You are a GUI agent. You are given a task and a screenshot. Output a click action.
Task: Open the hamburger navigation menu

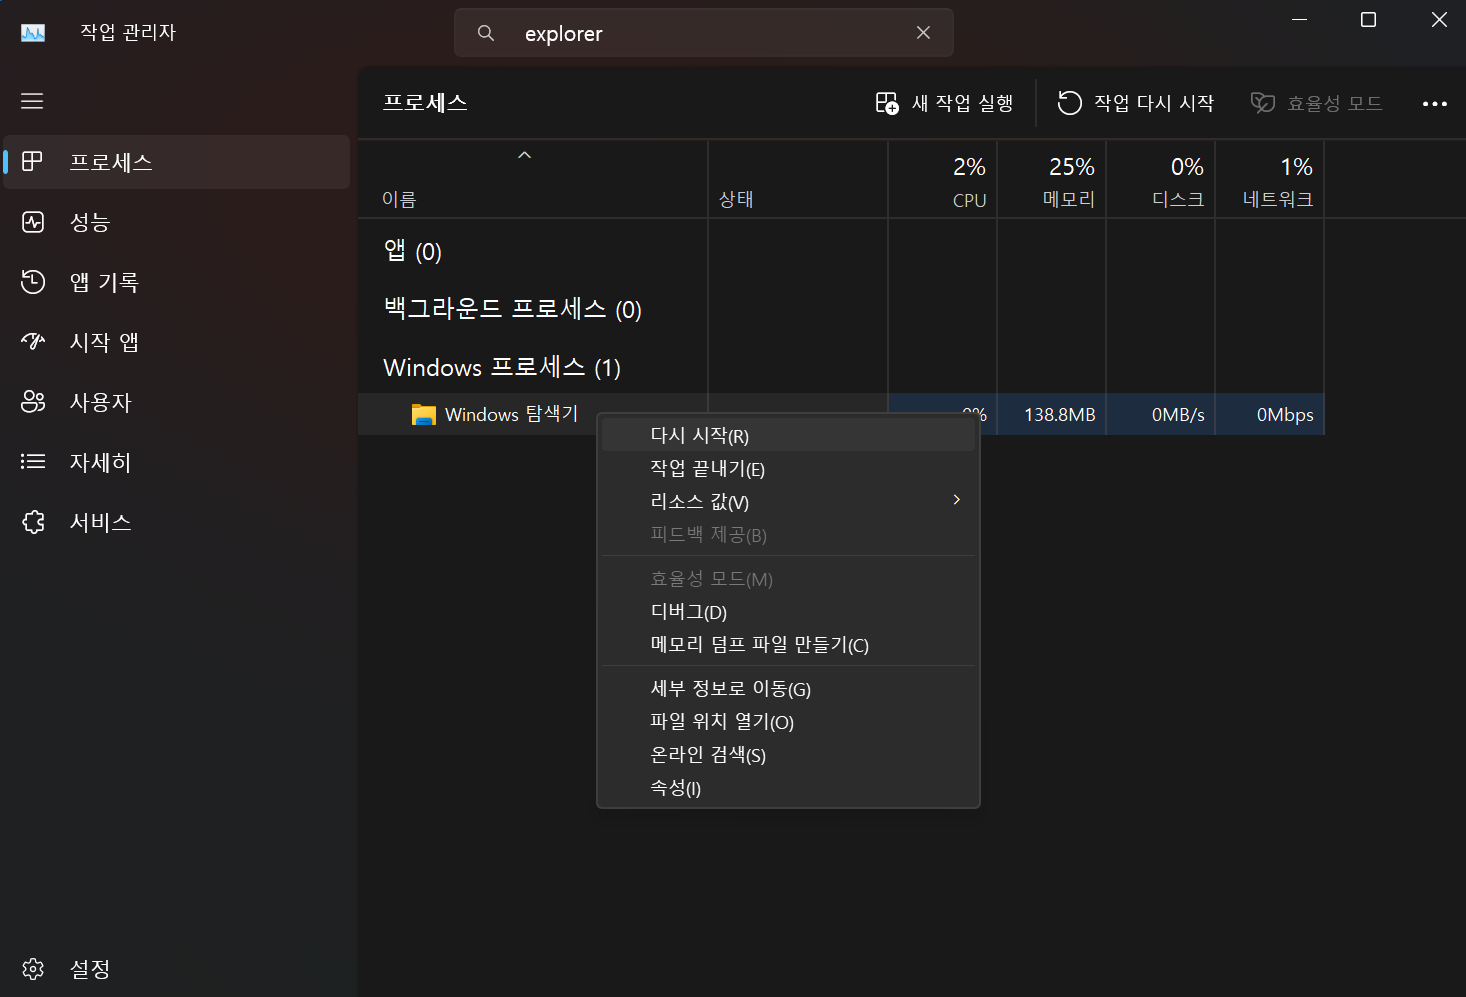(32, 101)
